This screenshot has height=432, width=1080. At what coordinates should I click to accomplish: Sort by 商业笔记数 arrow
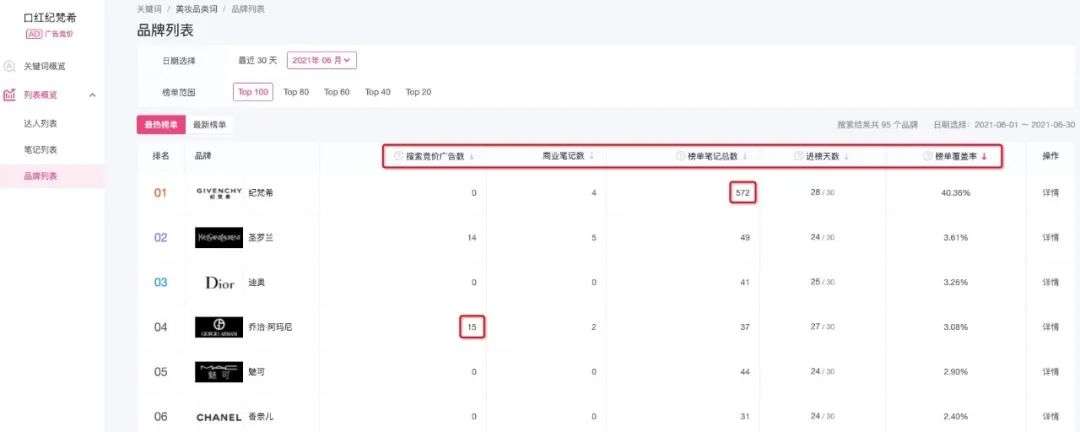[x=592, y=157]
